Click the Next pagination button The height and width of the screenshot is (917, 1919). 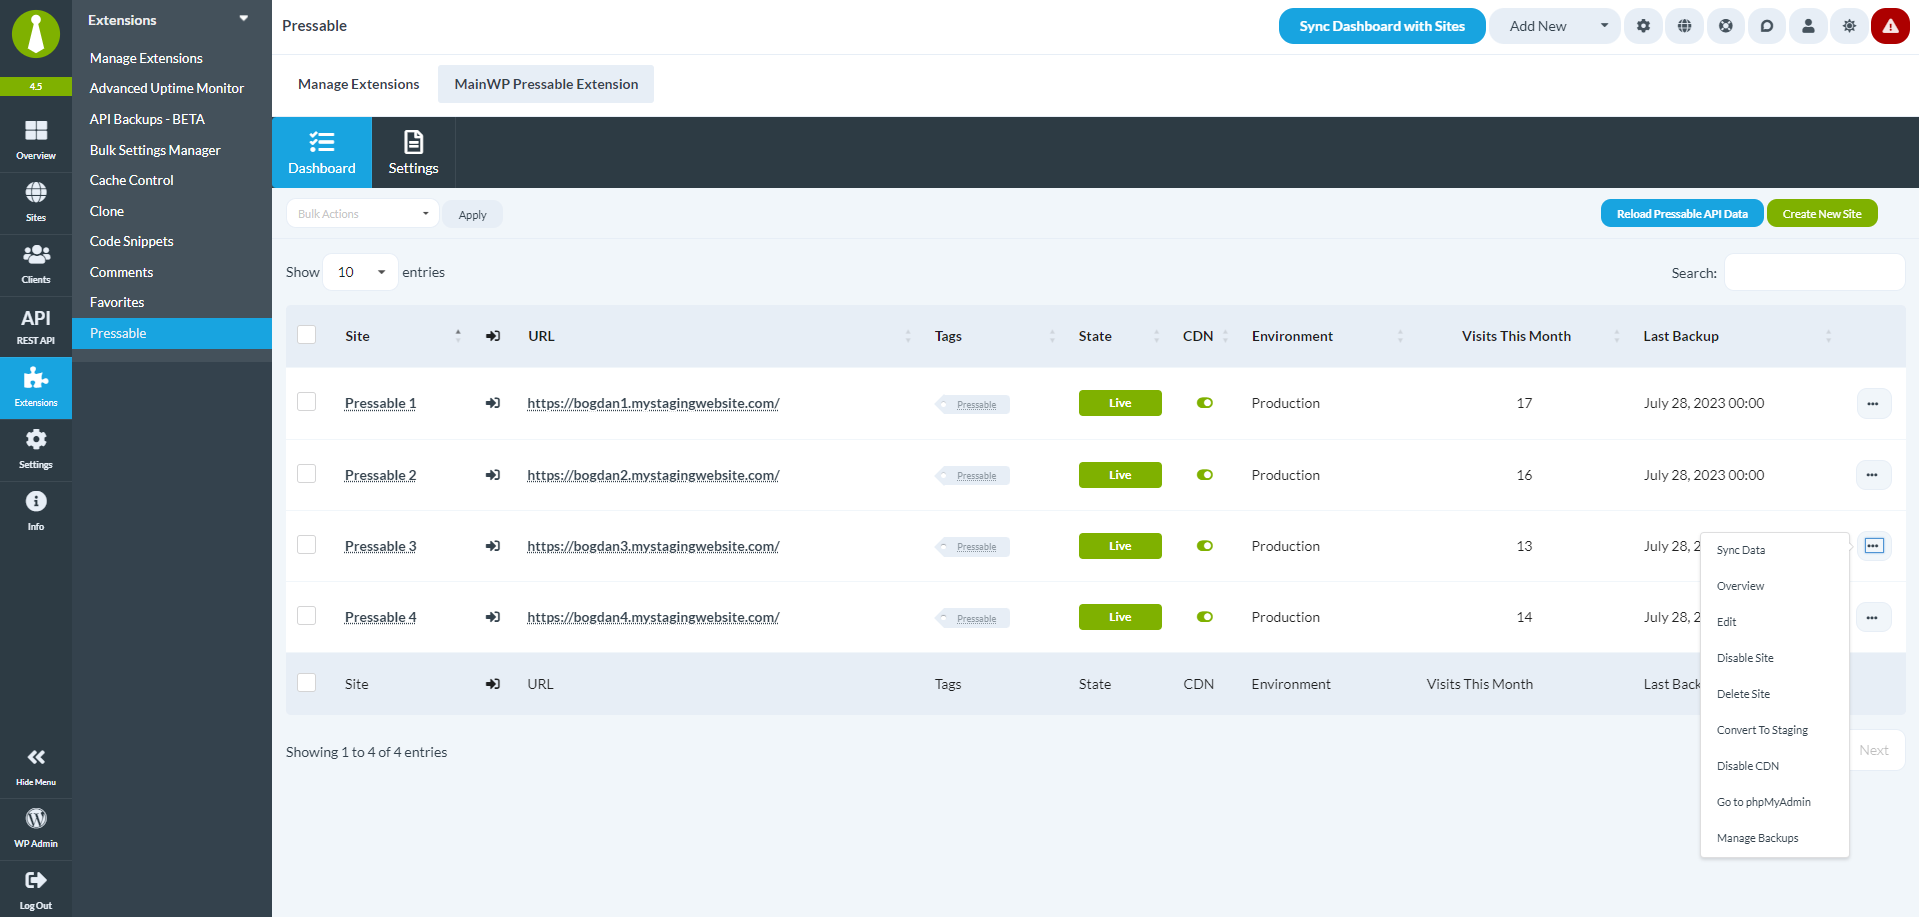[x=1874, y=750]
